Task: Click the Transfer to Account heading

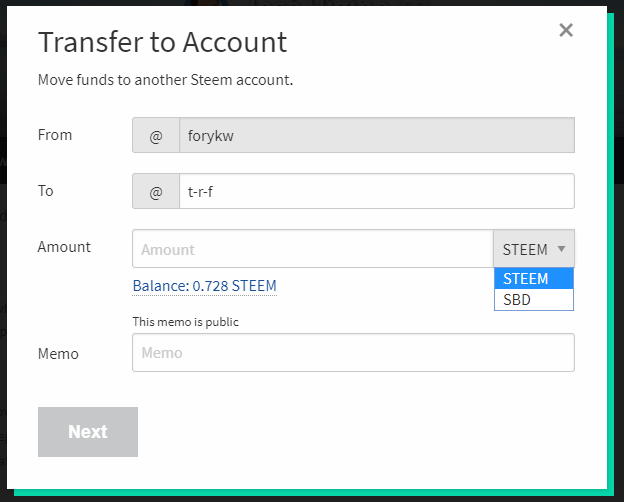Action: click(162, 42)
